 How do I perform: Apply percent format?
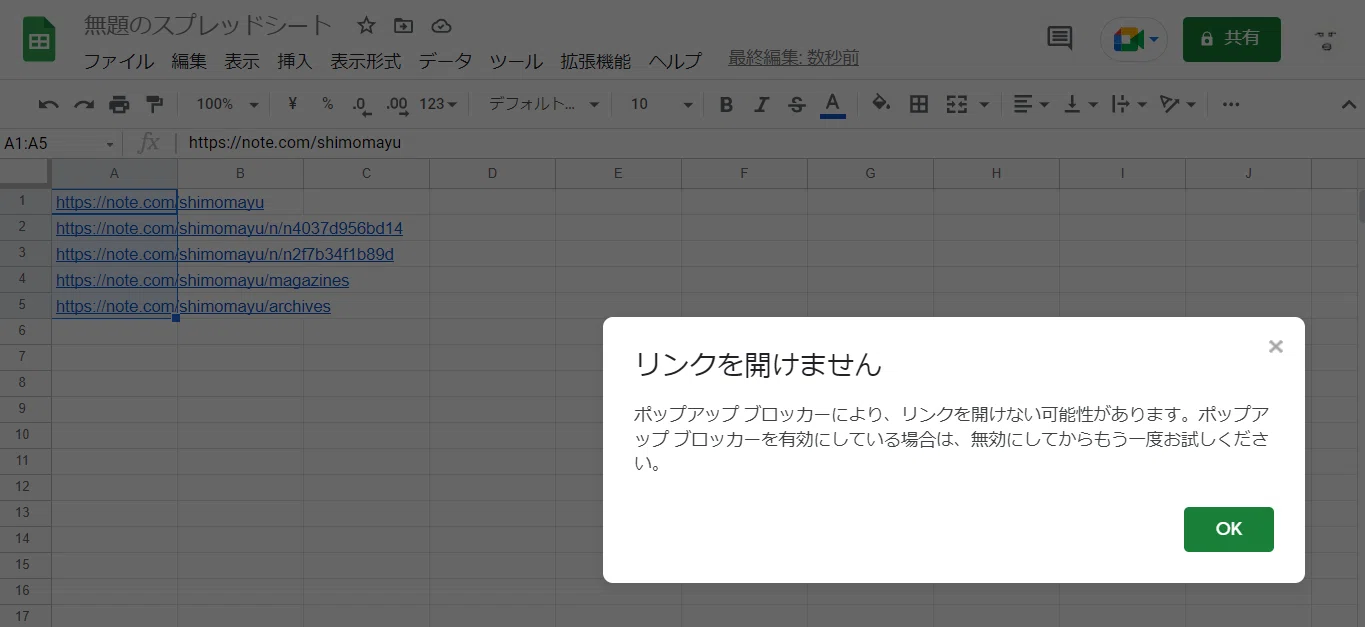pyautogui.click(x=327, y=104)
